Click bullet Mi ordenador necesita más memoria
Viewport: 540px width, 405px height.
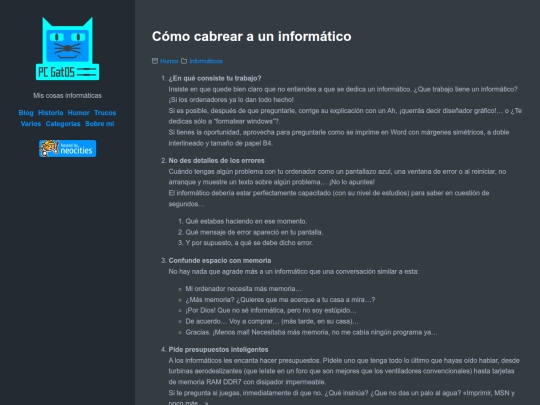(x=243, y=289)
